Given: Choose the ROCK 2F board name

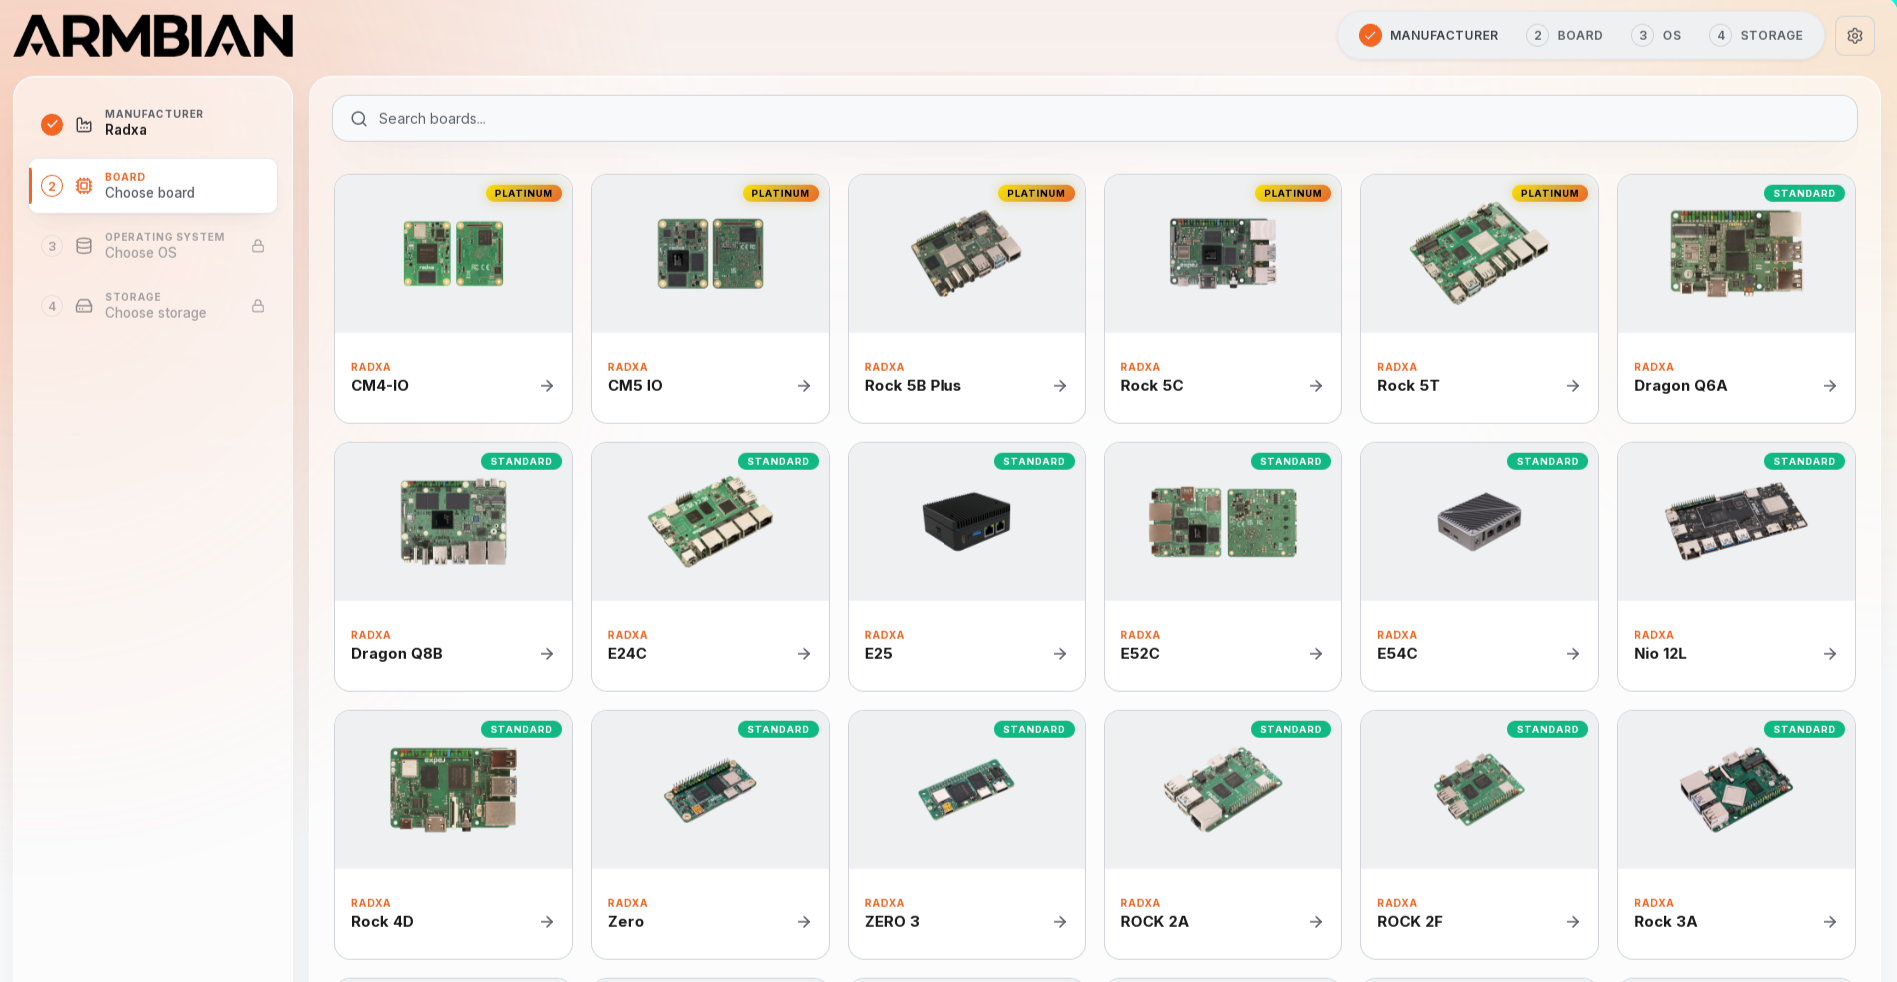Looking at the screenshot, I should pos(1410,922).
